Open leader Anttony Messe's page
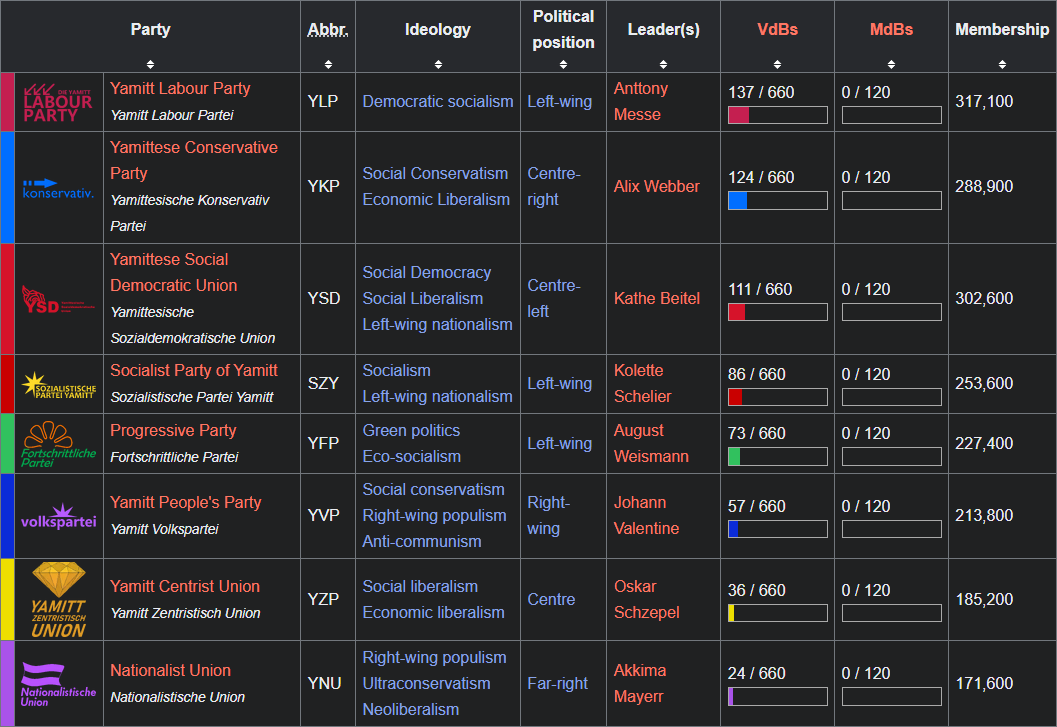The width and height of the screenshot is (1057, 727). click(640, 101)
